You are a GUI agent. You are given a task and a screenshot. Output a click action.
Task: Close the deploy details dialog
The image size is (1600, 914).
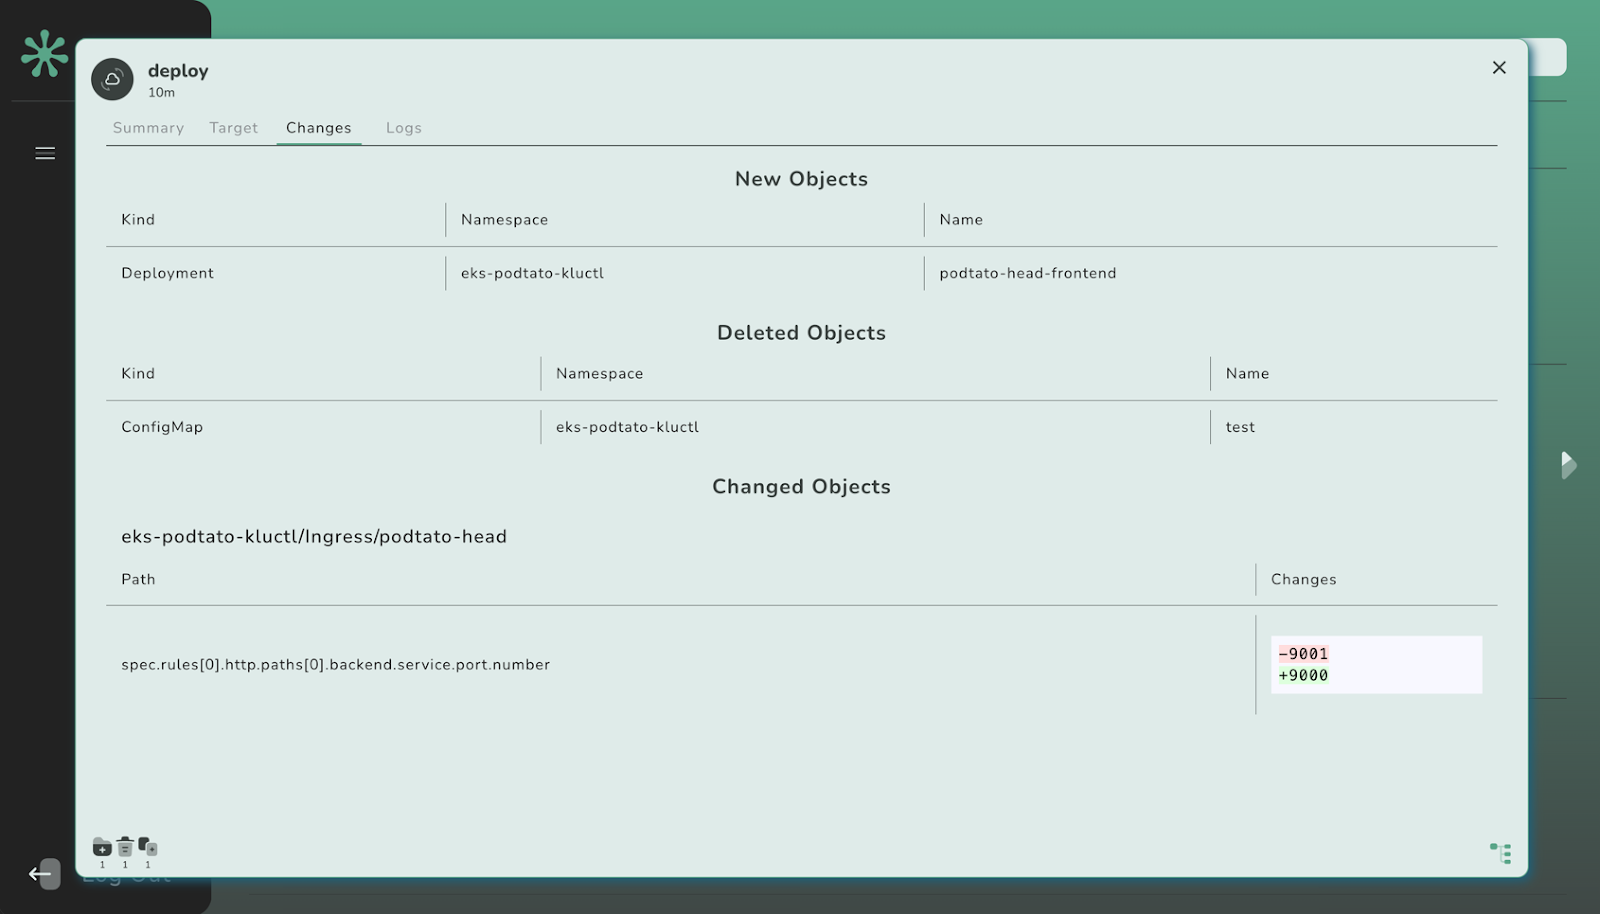click(x=1498, y=68)
